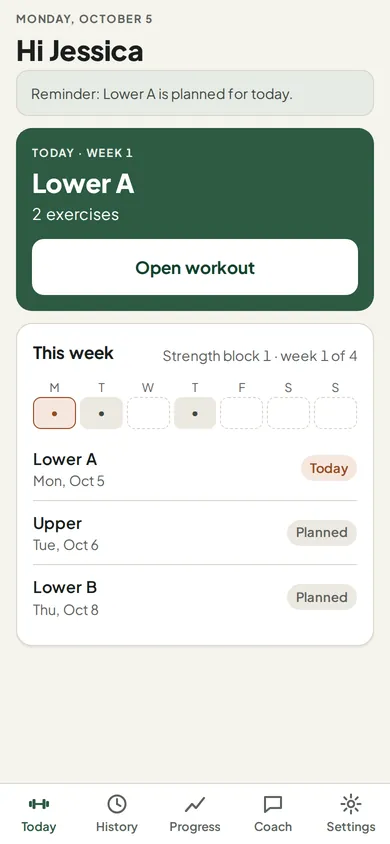Viewport: 390px width, 844px height.
Task: Open the Upper workout row for Tue, Oct 6
Action: coord(195,533)
